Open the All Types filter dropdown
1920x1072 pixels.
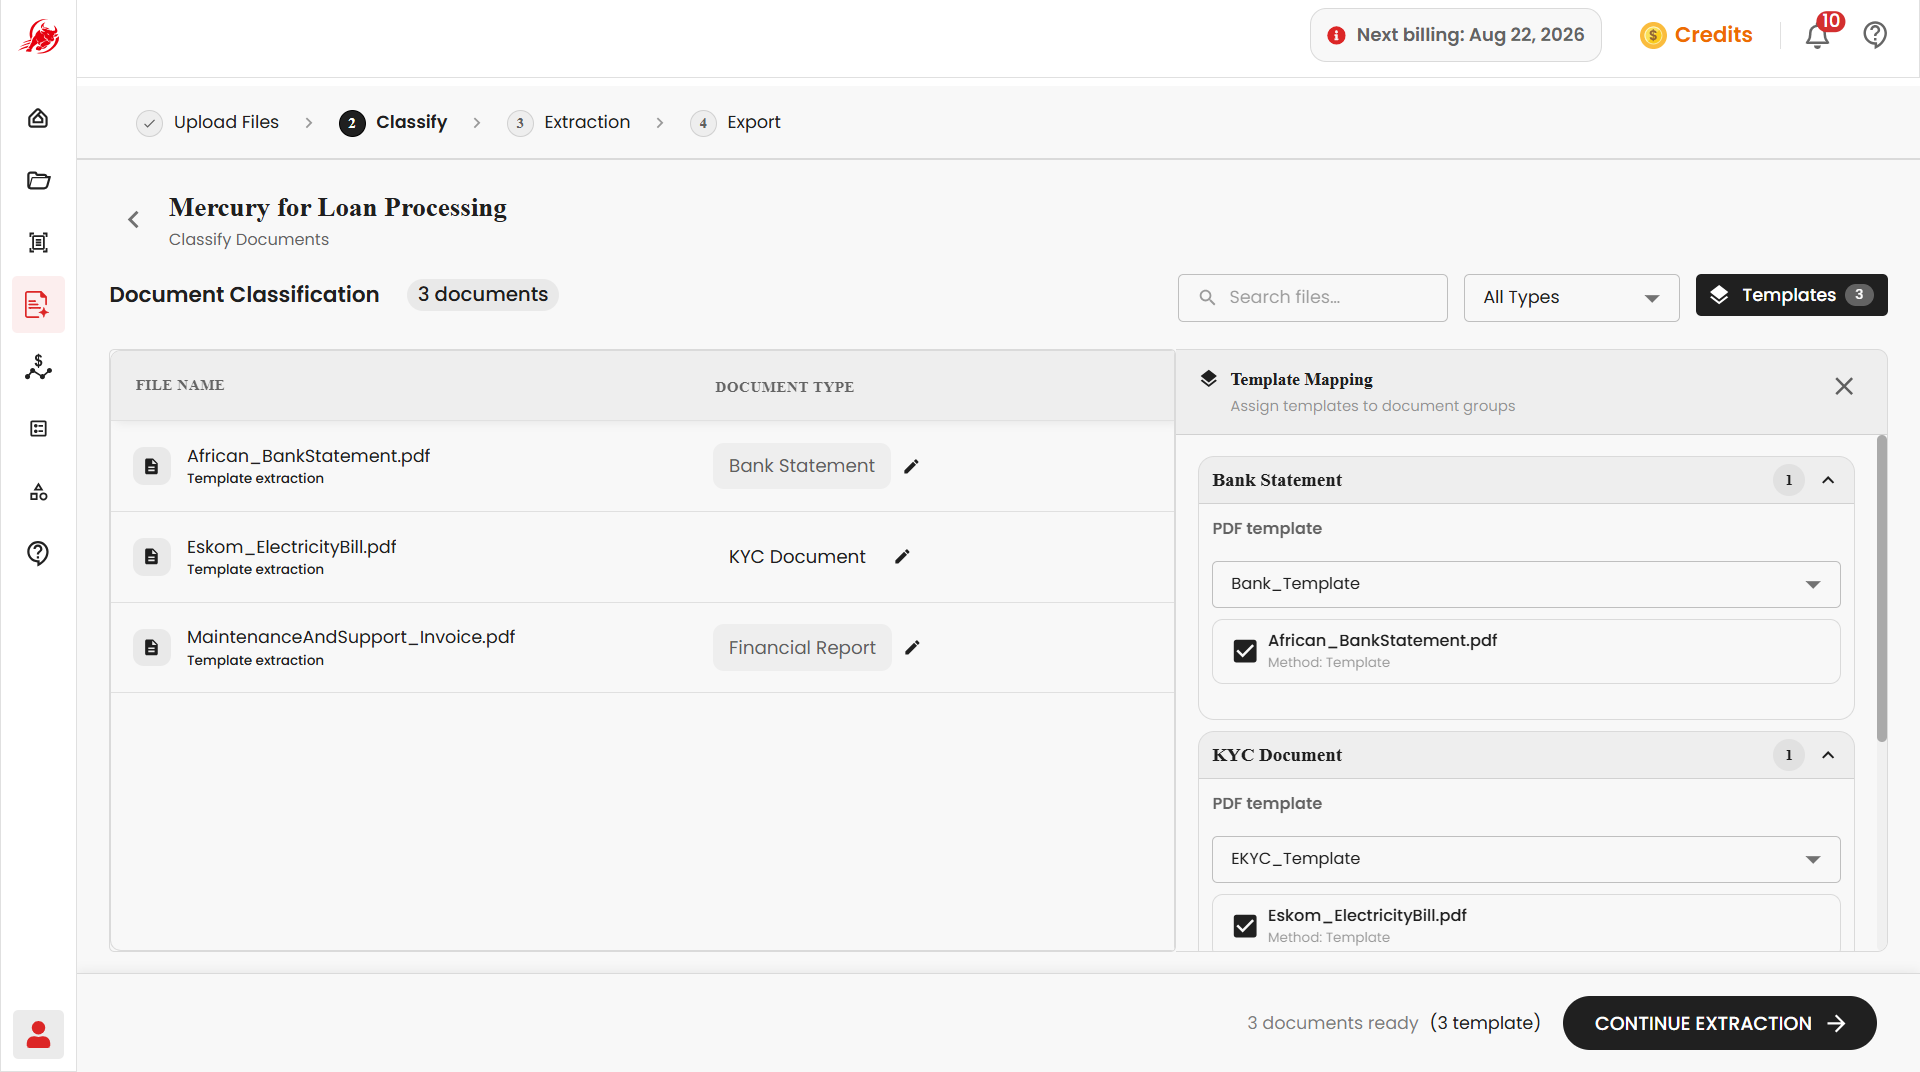[1571, 298]
